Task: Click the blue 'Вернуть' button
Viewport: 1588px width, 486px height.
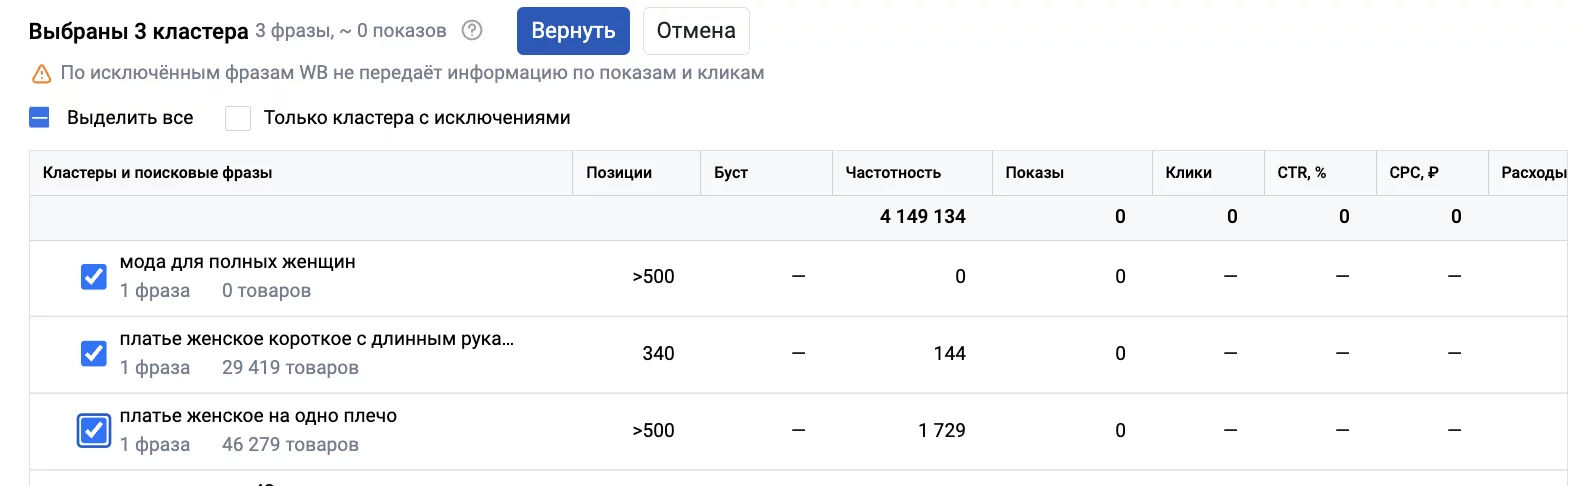Action: tap(573, 31)
